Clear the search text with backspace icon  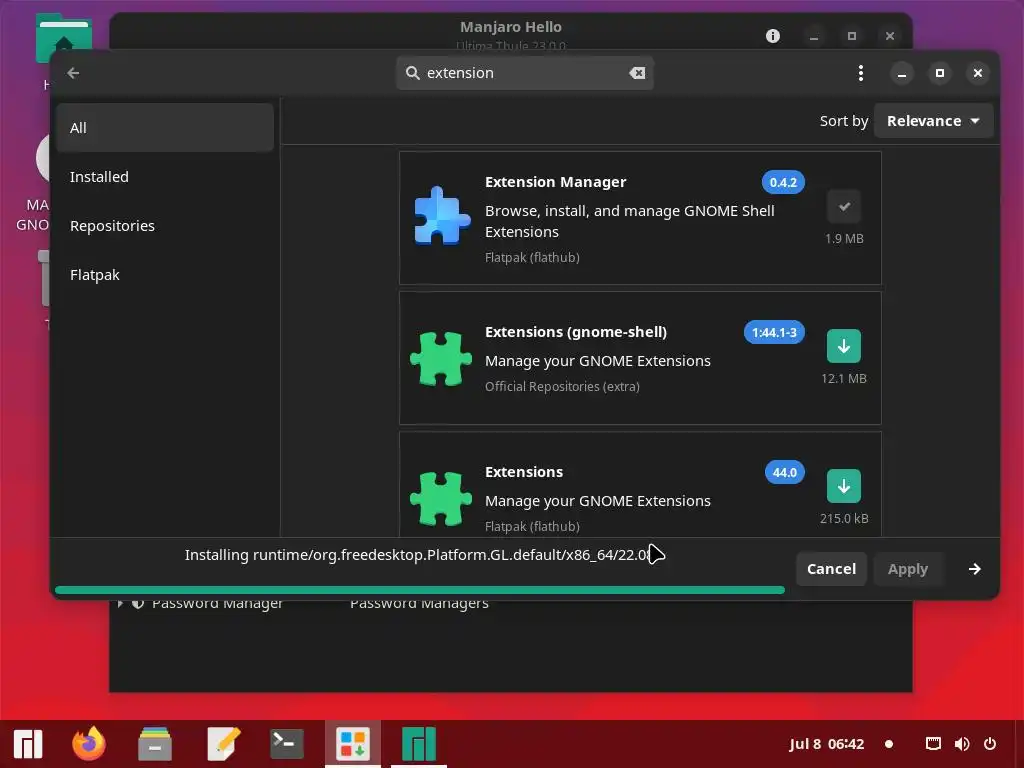tap(637, 73)
